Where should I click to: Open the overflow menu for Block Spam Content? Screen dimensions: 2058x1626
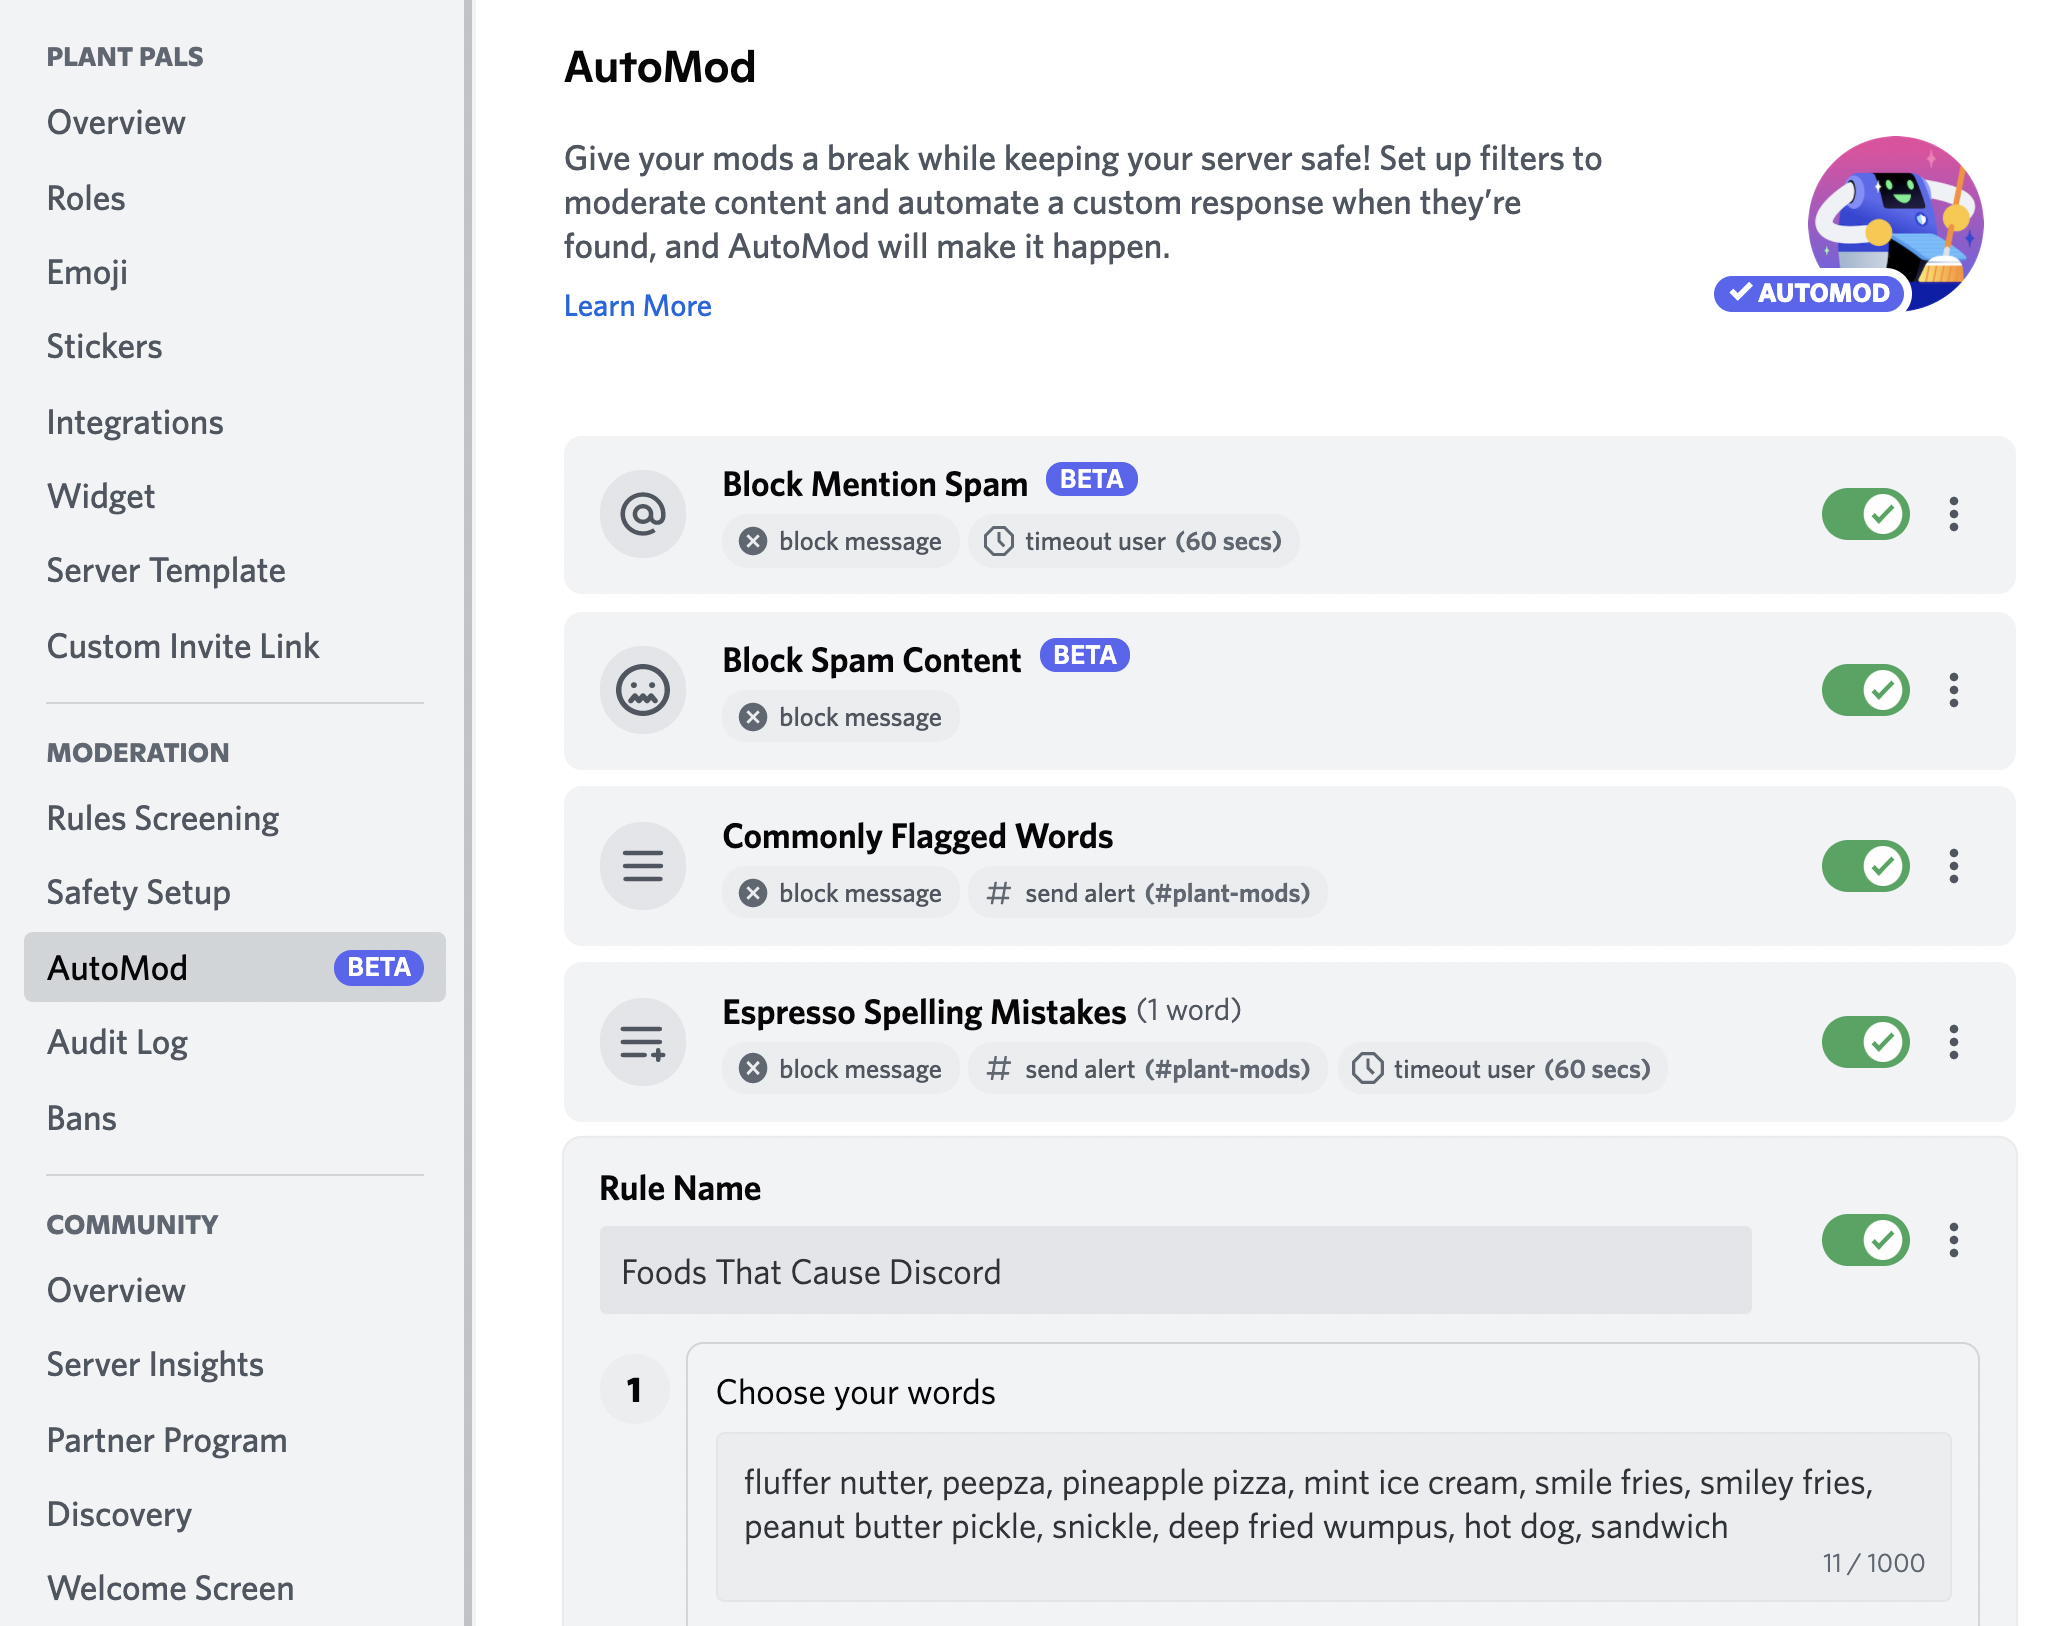click(1953, 690)
